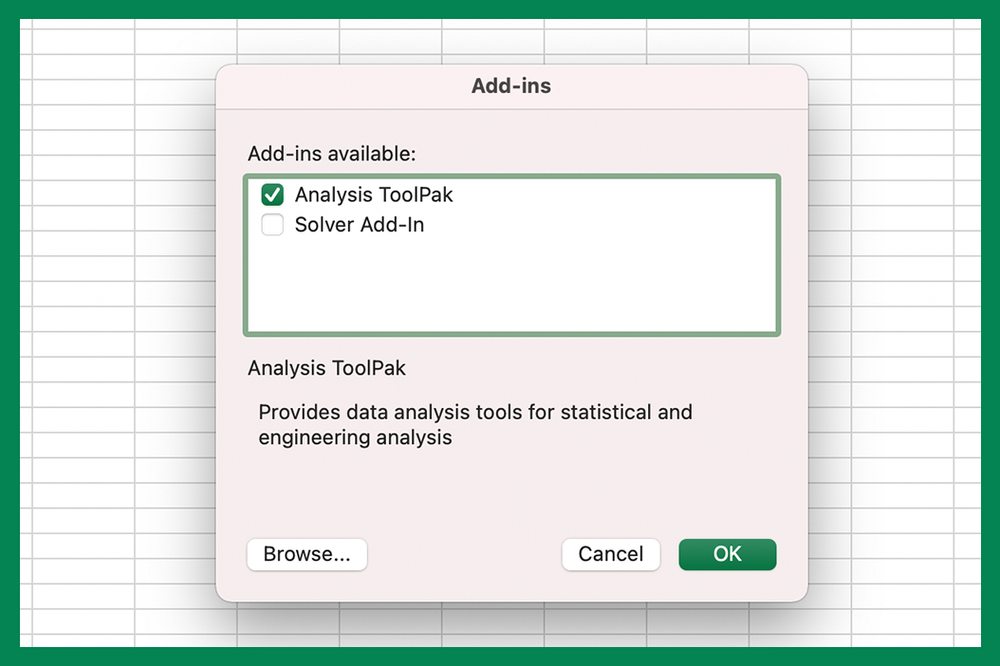Screen dimensions: 1000x666
Task: Uncheck the Analysis ToolPak checkbox
Action: click(x=272, y=194)
